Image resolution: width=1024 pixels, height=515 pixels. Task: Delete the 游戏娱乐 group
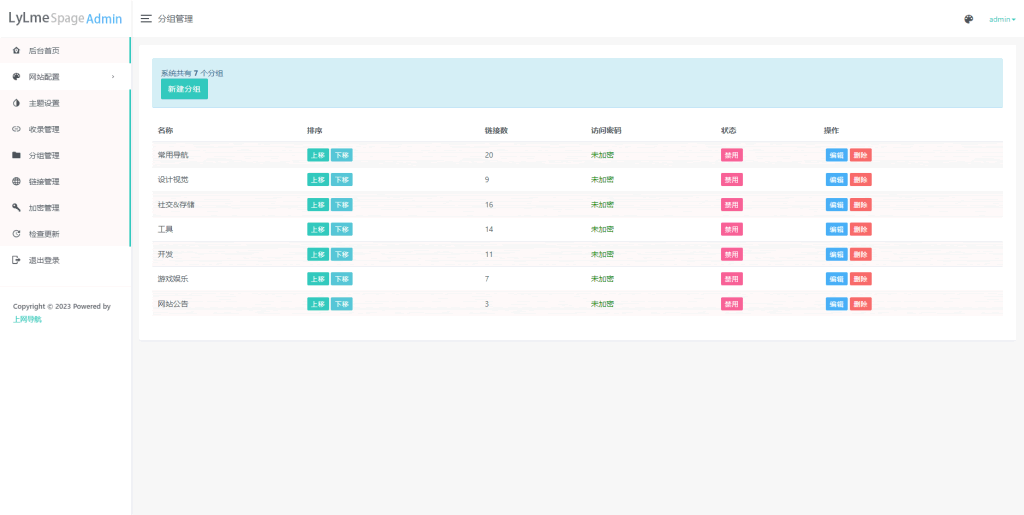(x=860, y=279)
